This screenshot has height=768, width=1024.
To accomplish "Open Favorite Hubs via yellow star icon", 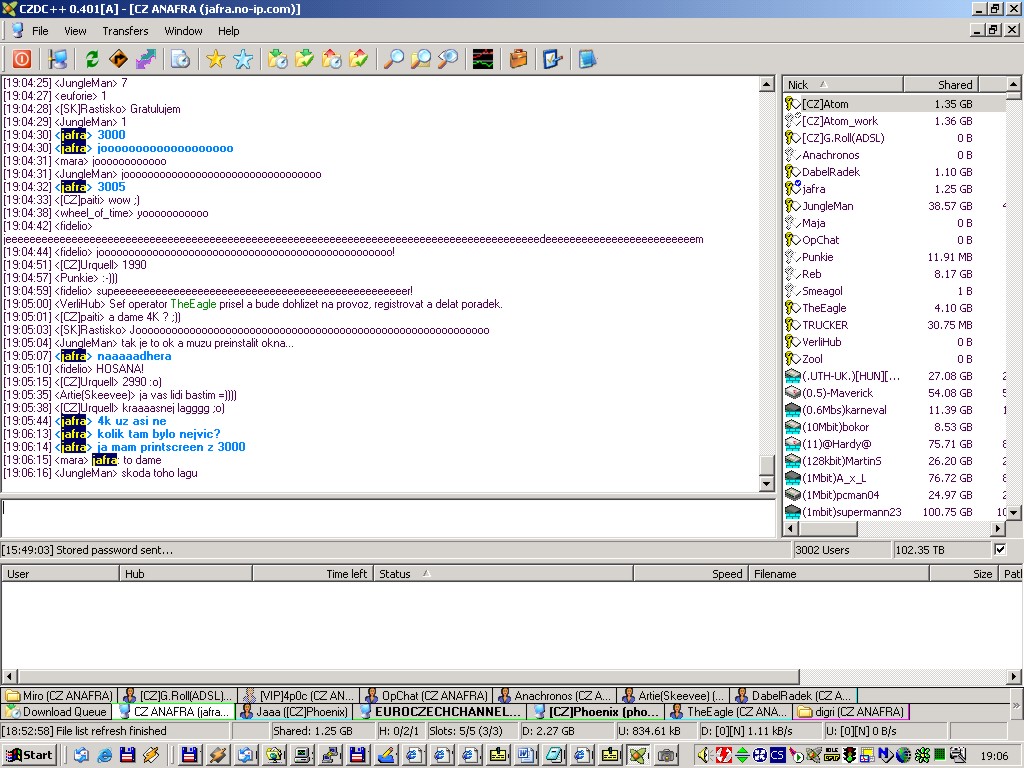I will (x=215, y=59).
